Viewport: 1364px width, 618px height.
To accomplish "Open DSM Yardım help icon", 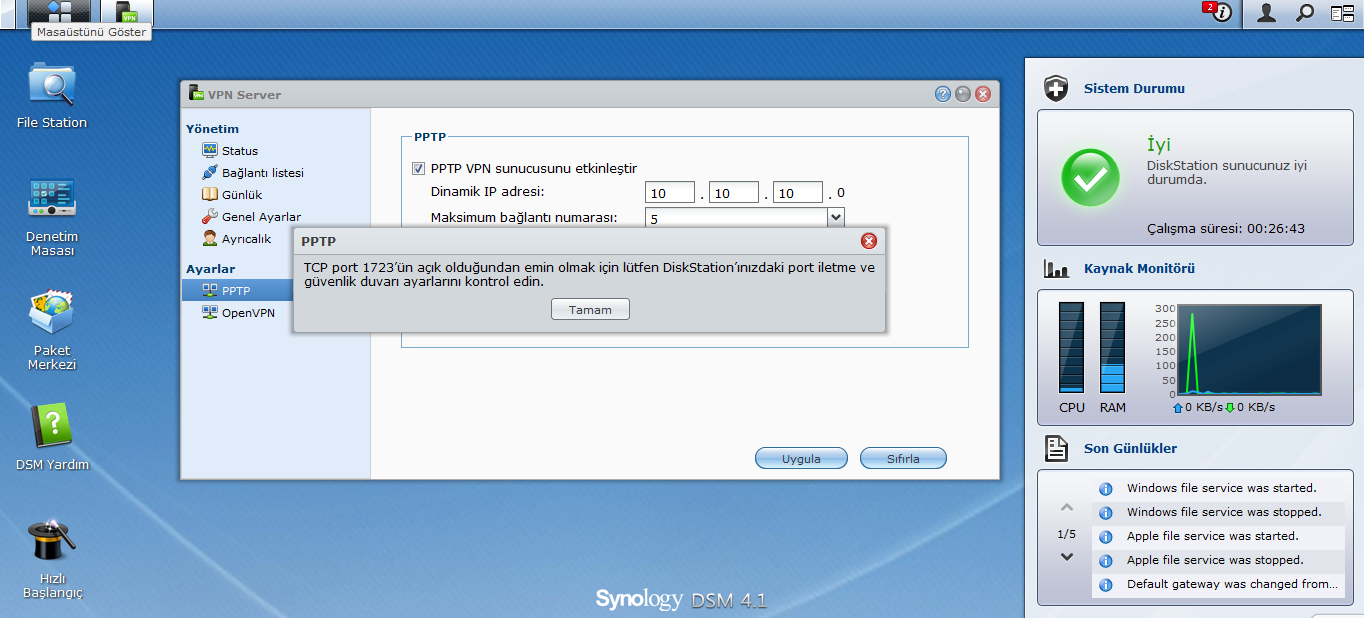I will (x=52, y=428).
